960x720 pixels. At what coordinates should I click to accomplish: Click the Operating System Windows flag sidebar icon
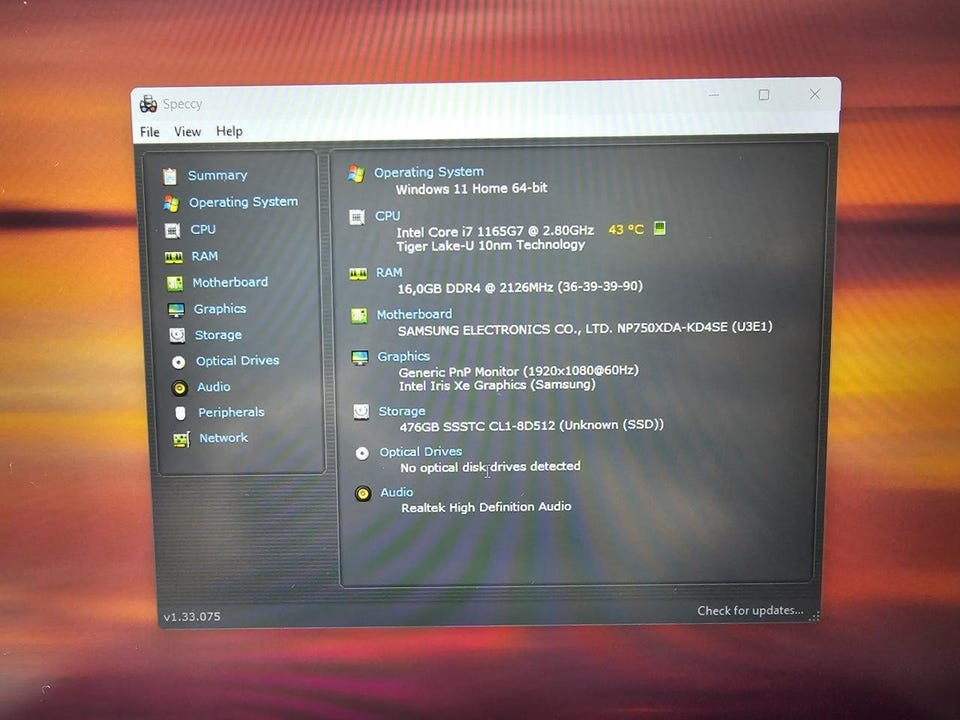click(x=171, y=203)
